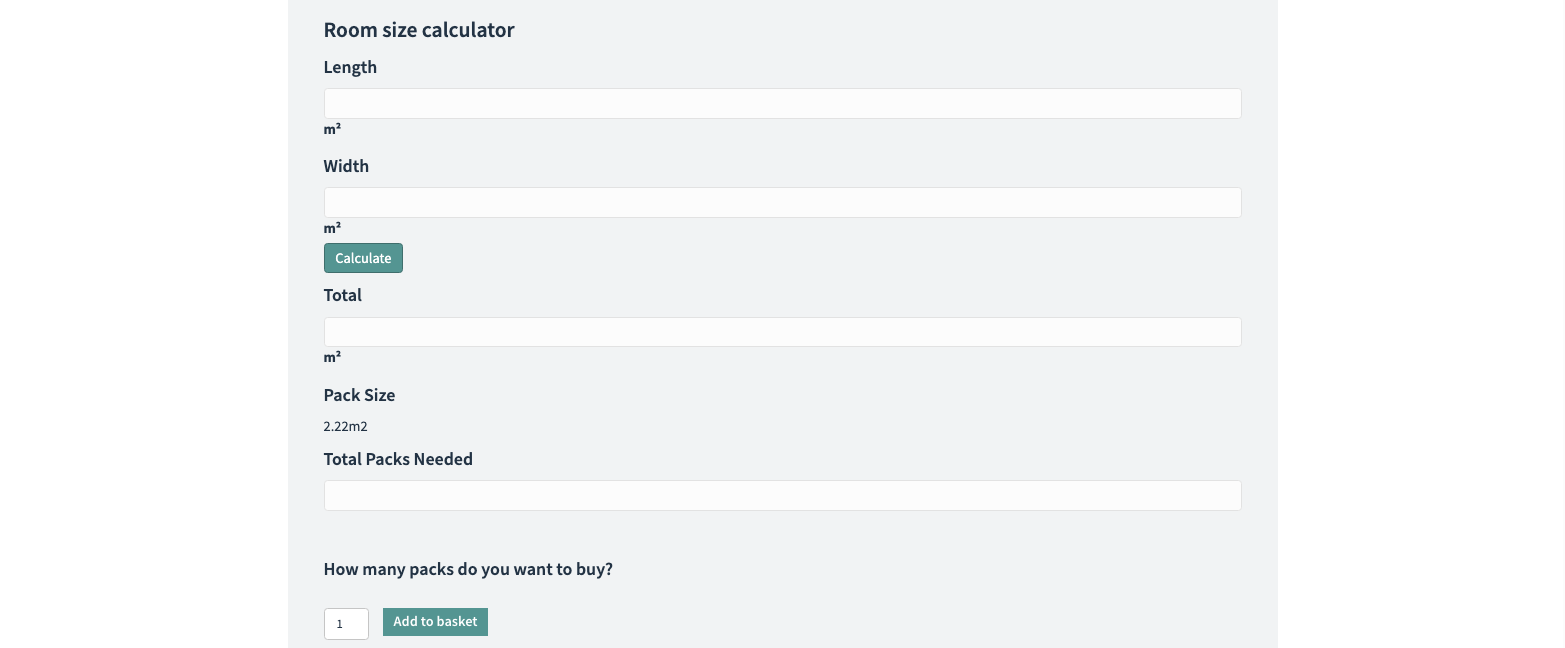
Task: Click the m² unit below Length field
Action: coord(332,129)
